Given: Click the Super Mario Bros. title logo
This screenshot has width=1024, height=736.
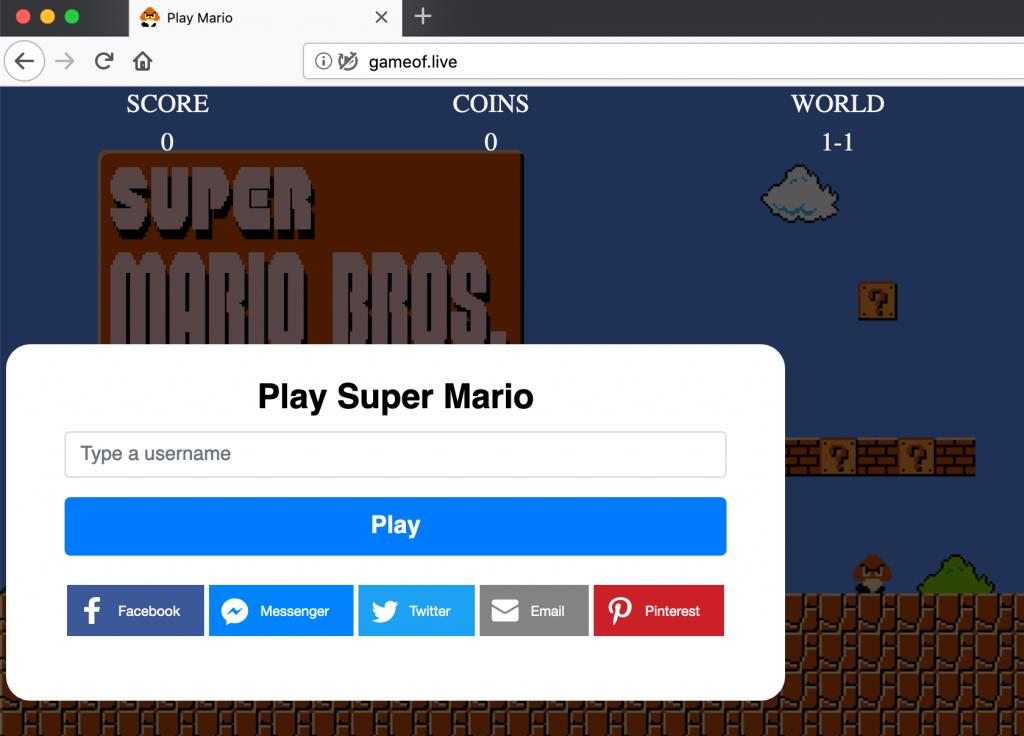Looking at the screenshot, I should (x=311, y=248).
